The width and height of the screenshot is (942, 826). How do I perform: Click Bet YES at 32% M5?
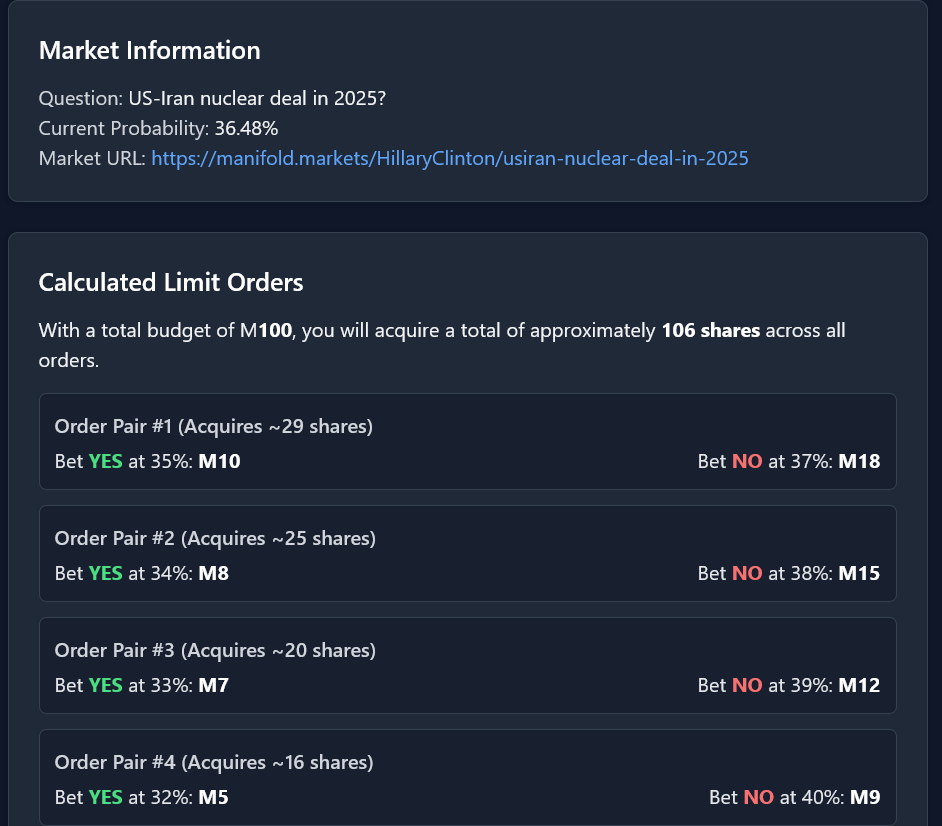[x=142, y=797]
